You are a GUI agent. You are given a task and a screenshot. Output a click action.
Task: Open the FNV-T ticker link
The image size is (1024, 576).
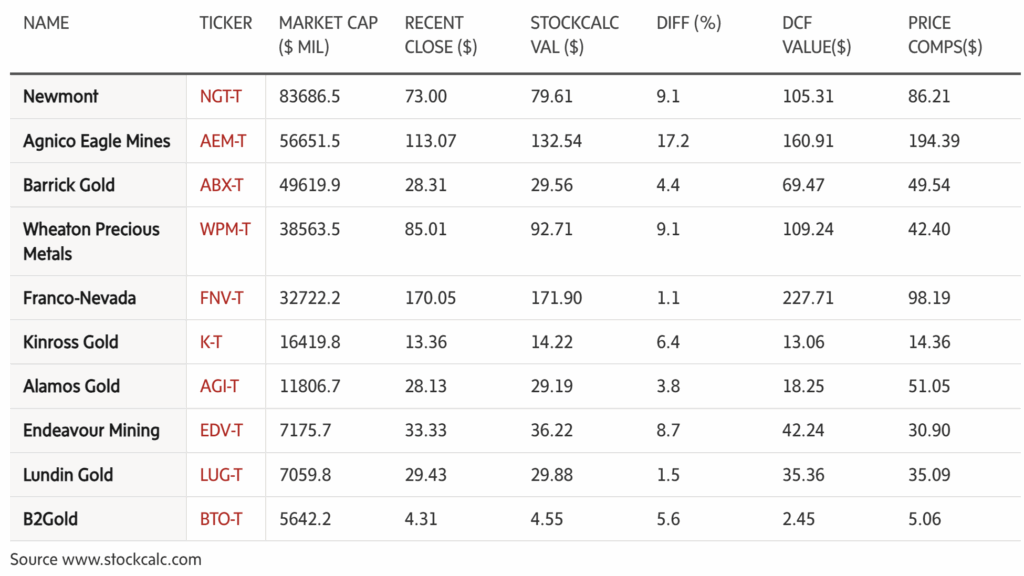click(222, 298)
